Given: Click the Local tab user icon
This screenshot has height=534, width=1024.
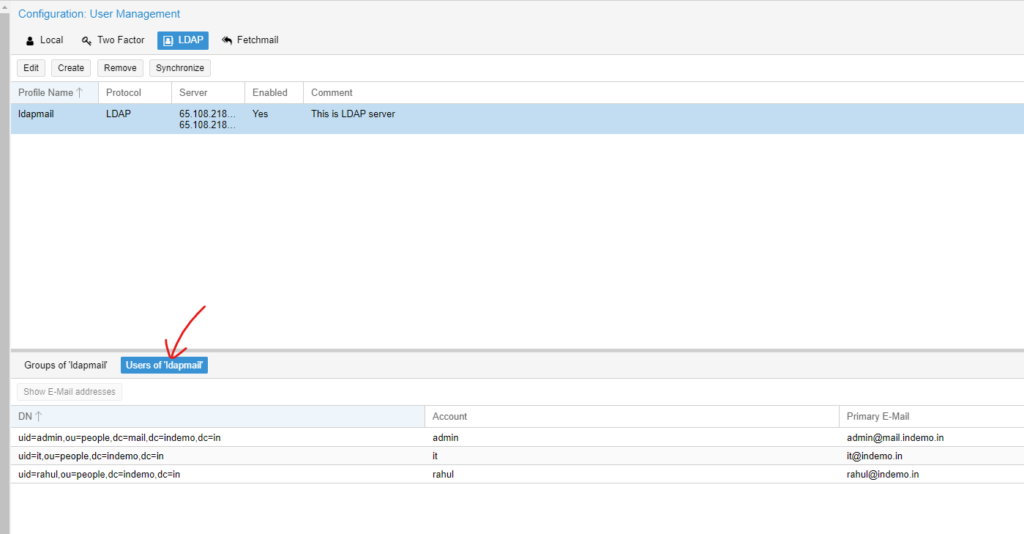Looking at the screenshot, I should [x=29, y=40].
